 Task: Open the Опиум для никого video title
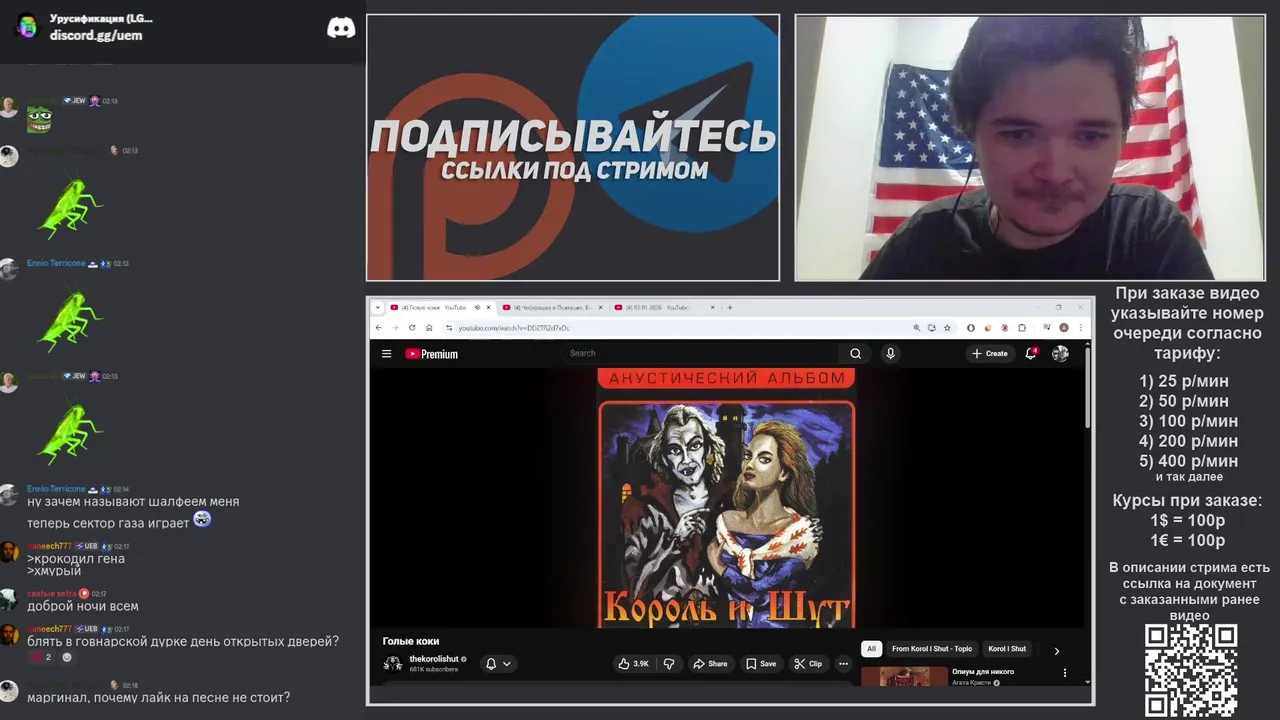pos(983,671)
